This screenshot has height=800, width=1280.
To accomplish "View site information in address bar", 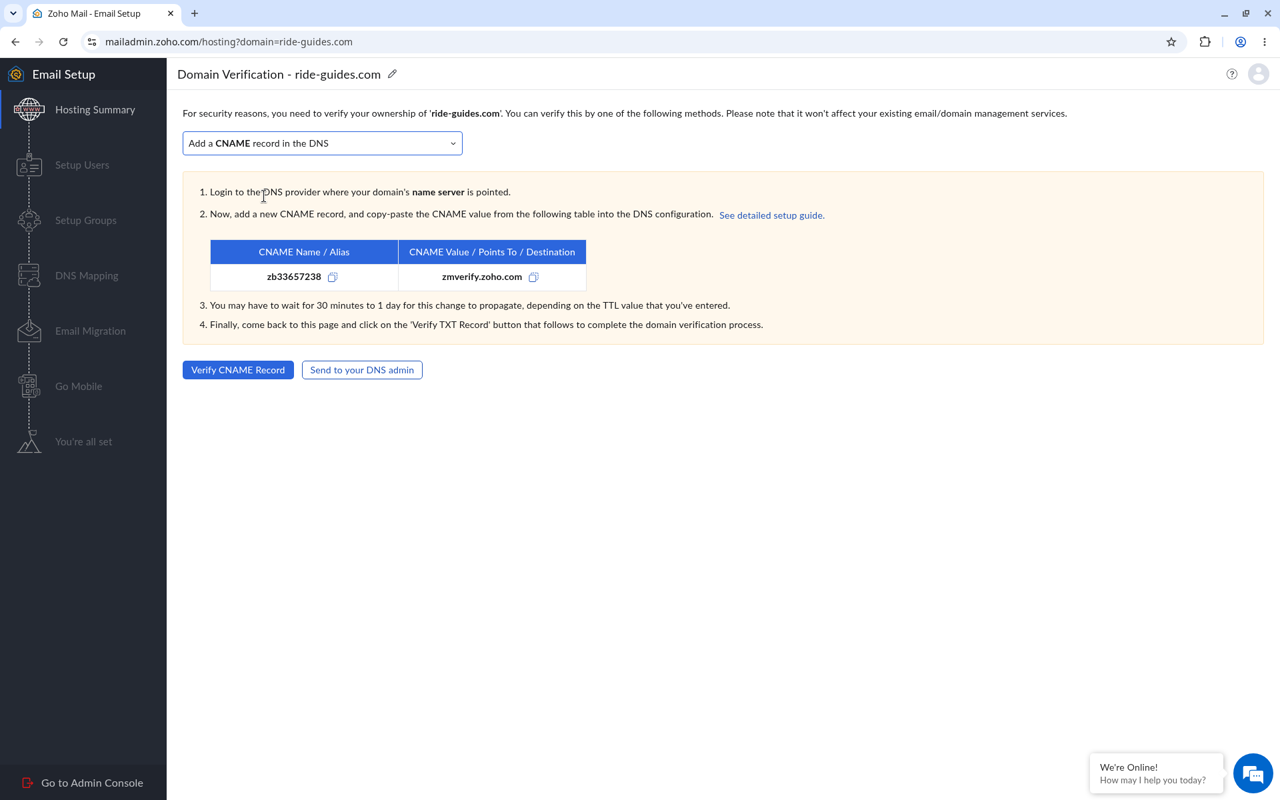I will [92, 42].
